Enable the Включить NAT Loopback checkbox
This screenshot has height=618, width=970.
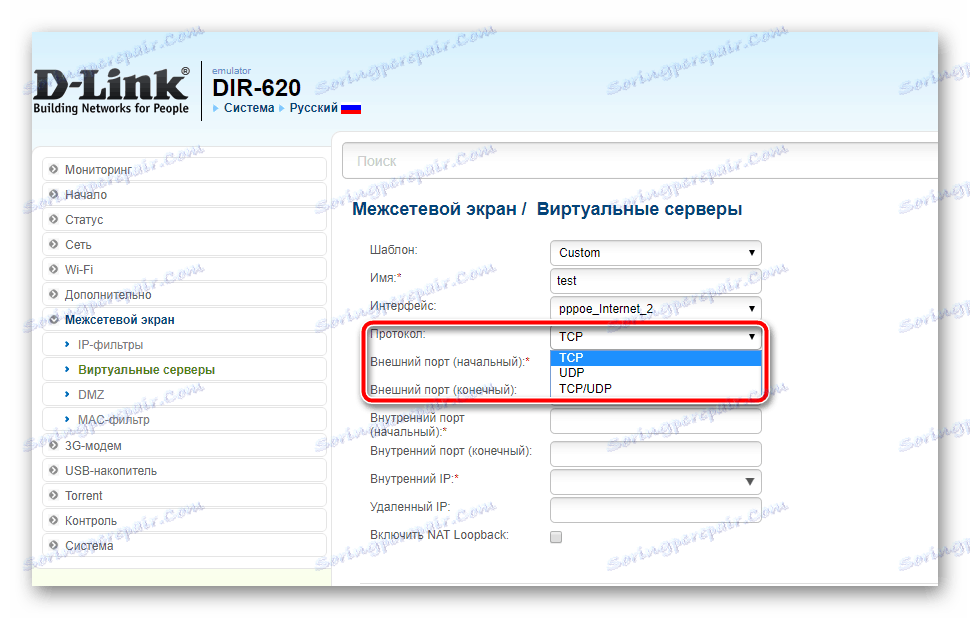(555, 536)
